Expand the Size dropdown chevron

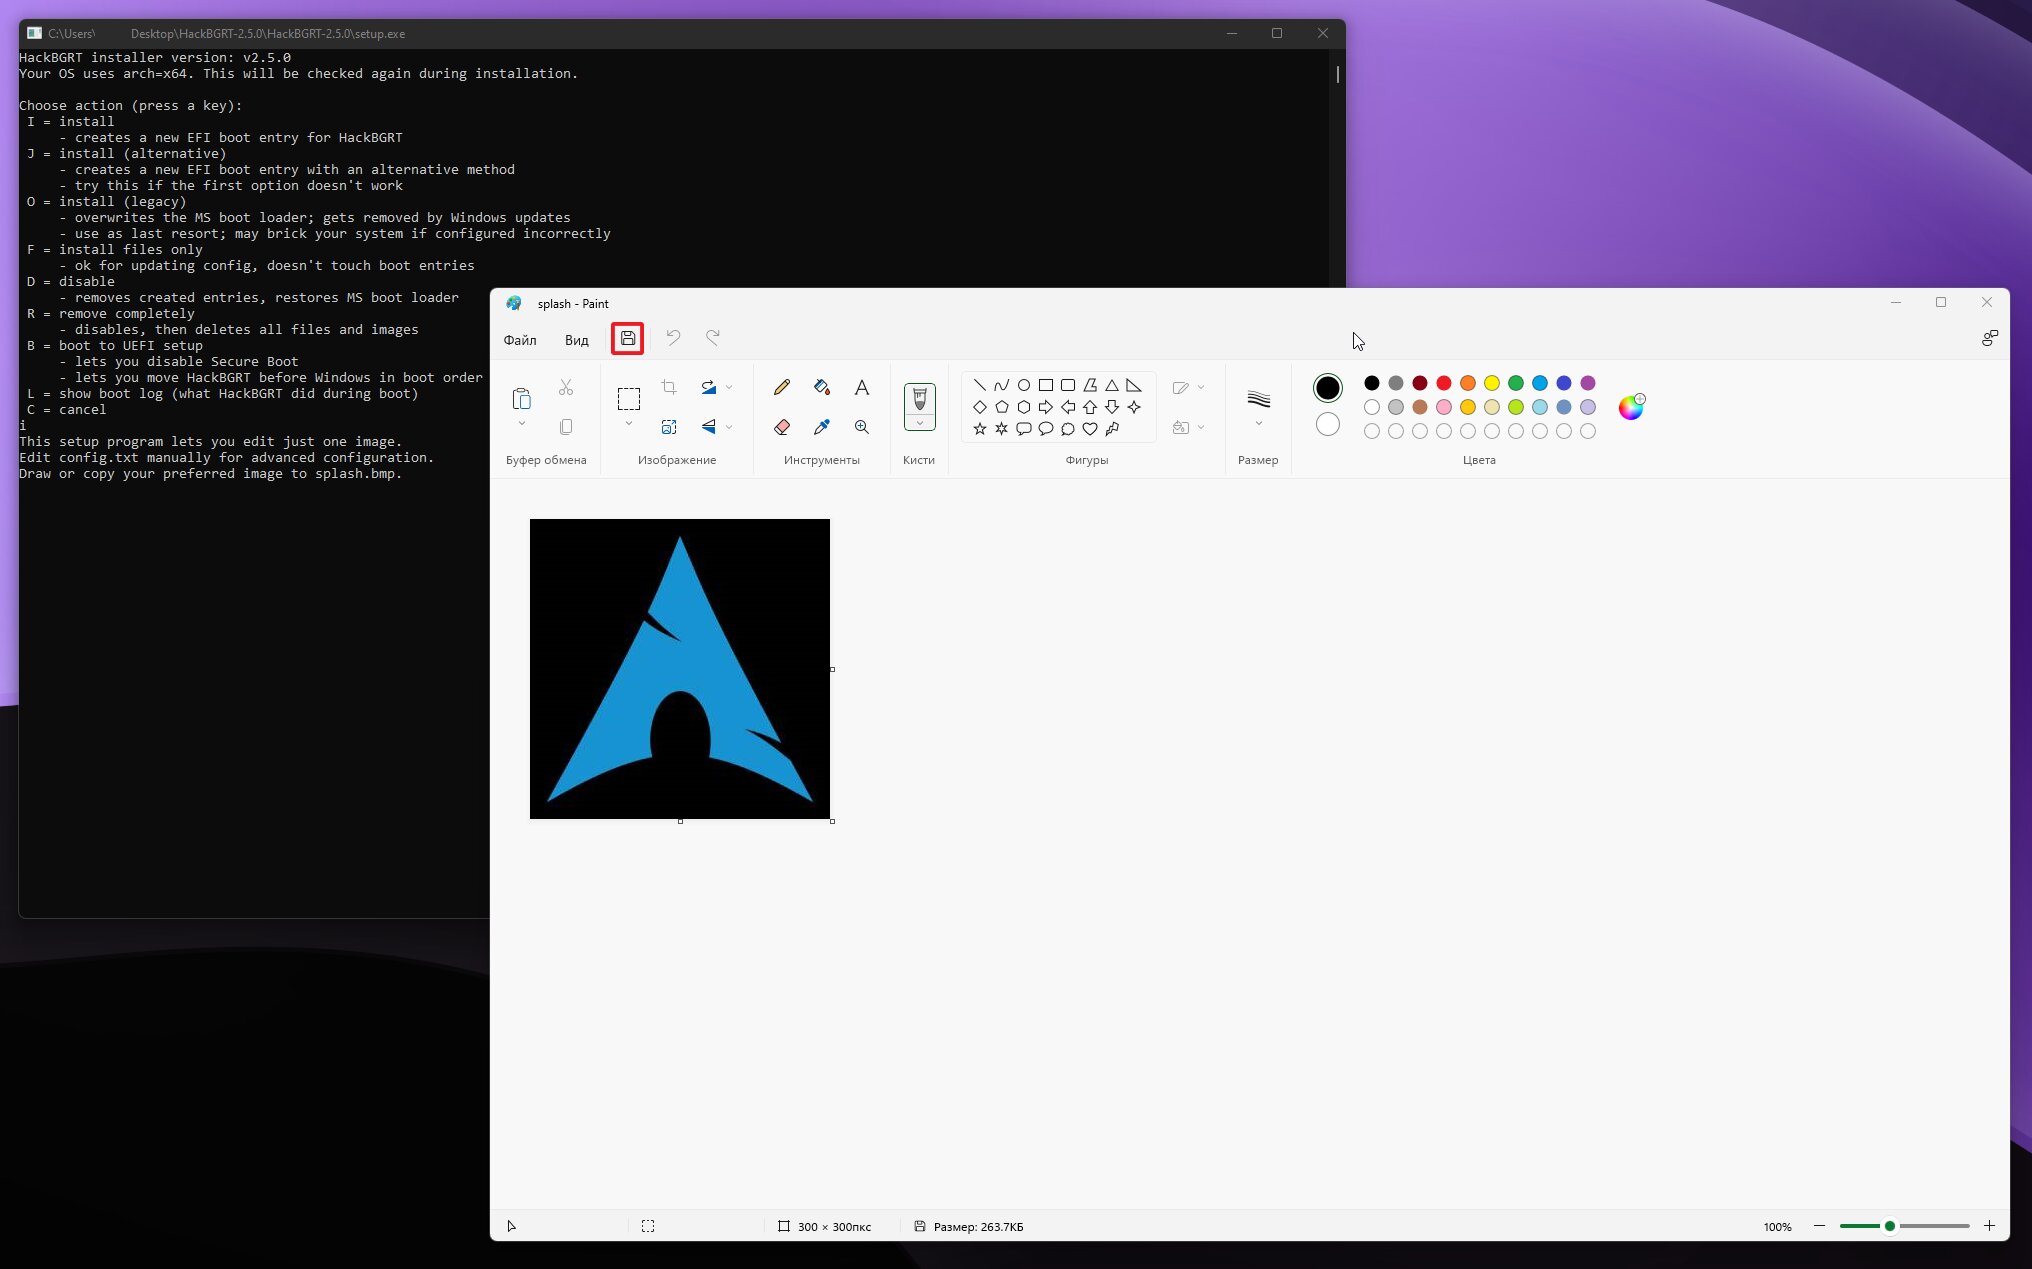tap(1259, 424)
